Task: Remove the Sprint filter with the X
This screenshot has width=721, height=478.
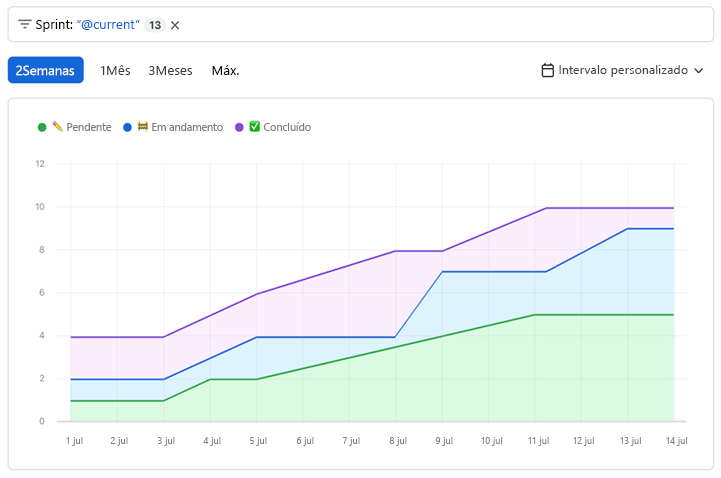Action: pos(175,25)
